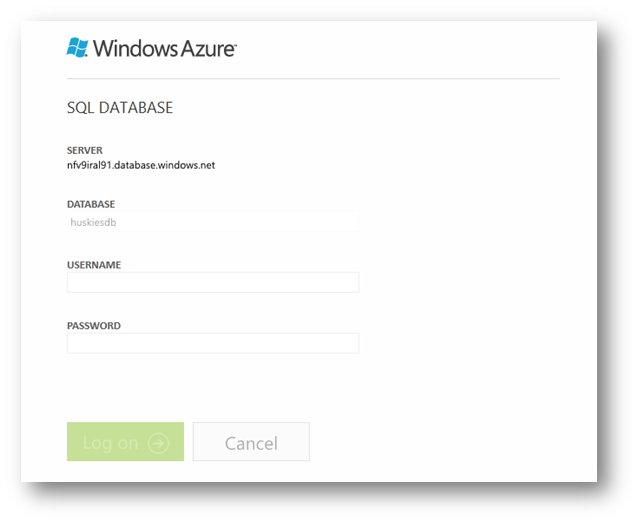639x524 pixels.
Task: Click the USERNAME label
Action: 94,265
